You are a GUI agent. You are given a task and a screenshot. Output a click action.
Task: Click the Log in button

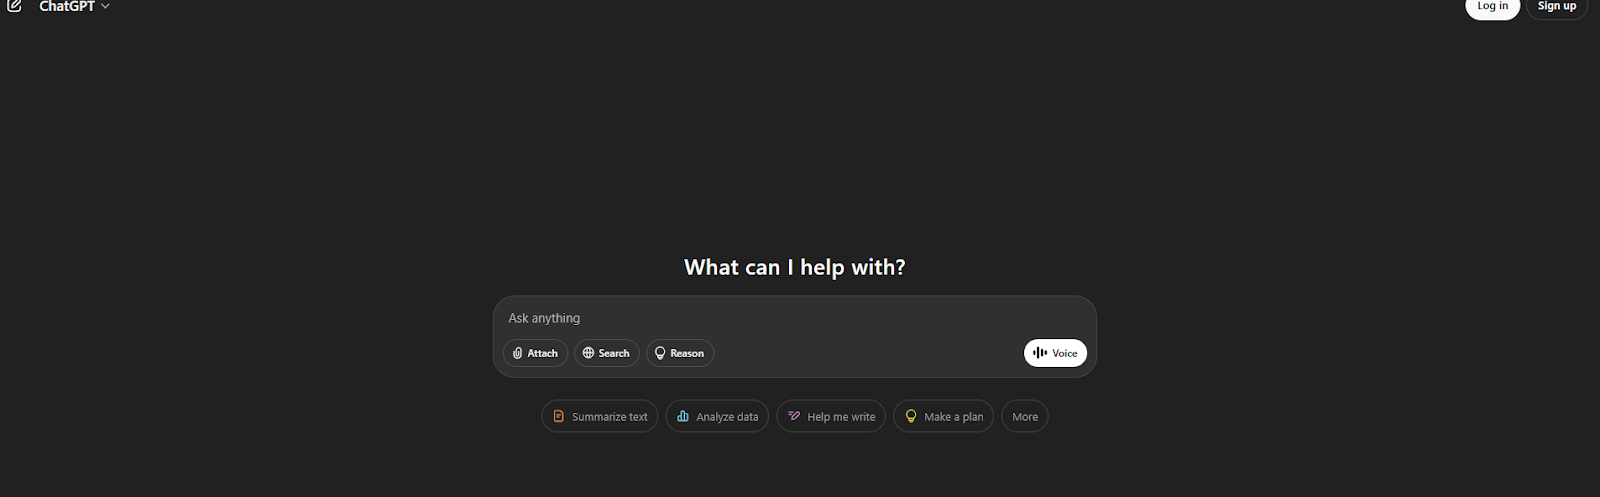pyautogui.click(x=1493, y=6)
